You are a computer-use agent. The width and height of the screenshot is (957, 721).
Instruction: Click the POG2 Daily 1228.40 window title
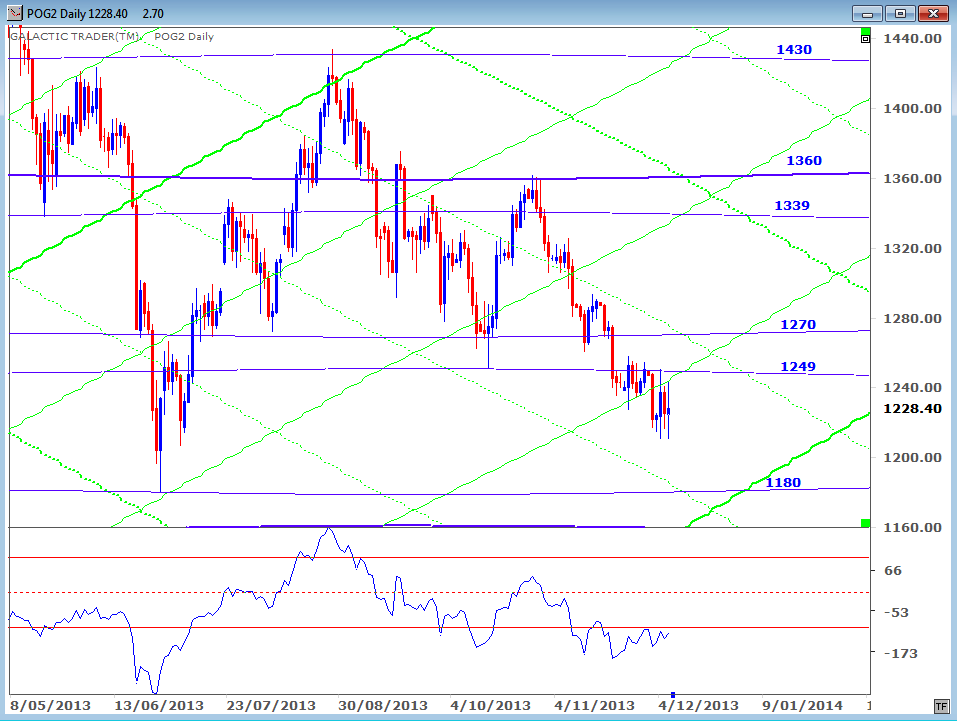[x=77, y=13]
